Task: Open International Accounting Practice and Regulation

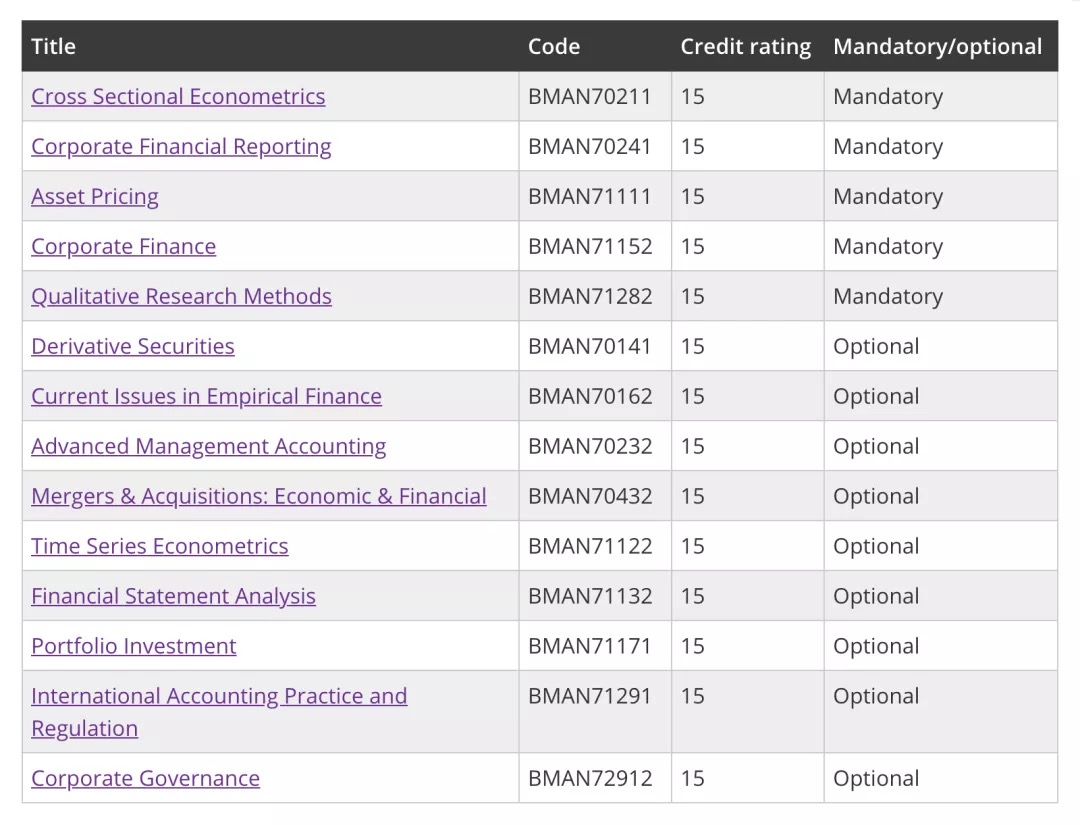Action: pyautogui.click(x=219, y=712)
